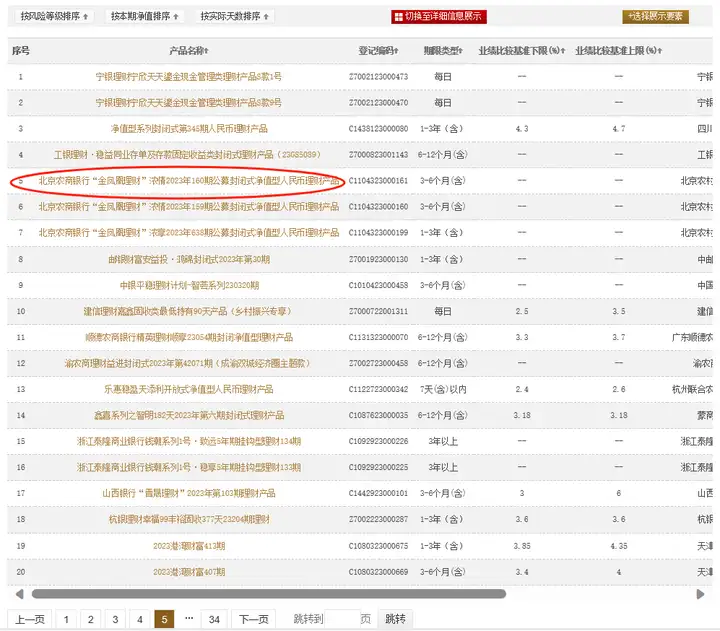Click the horizontal scrollbar left arrow
The image size is (720, 631).
click(19, 594)
